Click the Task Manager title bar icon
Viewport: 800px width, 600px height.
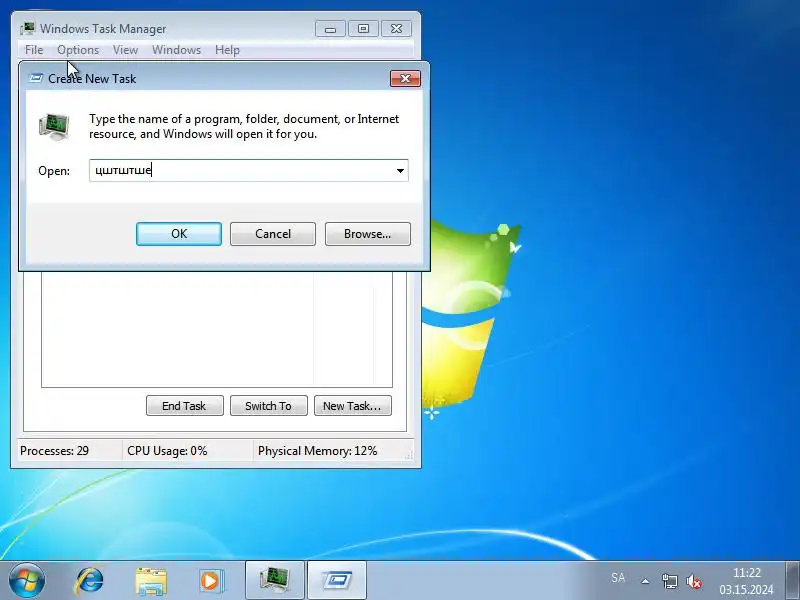coord(28,29)
